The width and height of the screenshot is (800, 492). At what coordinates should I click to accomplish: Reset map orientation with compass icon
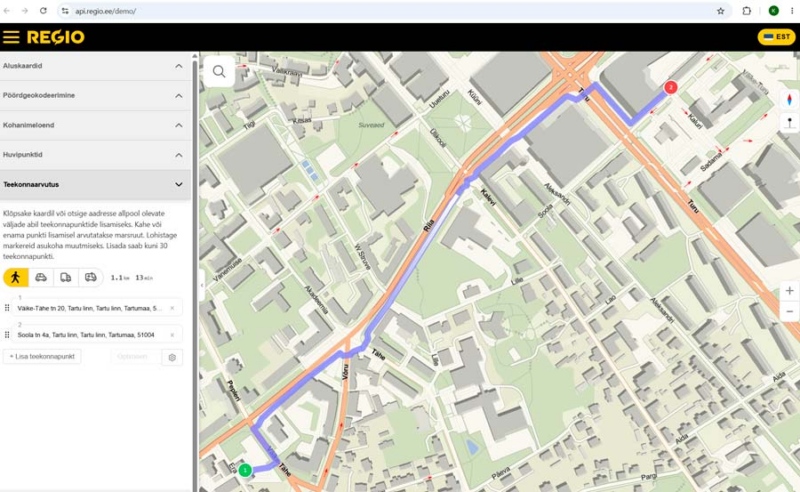789,99
